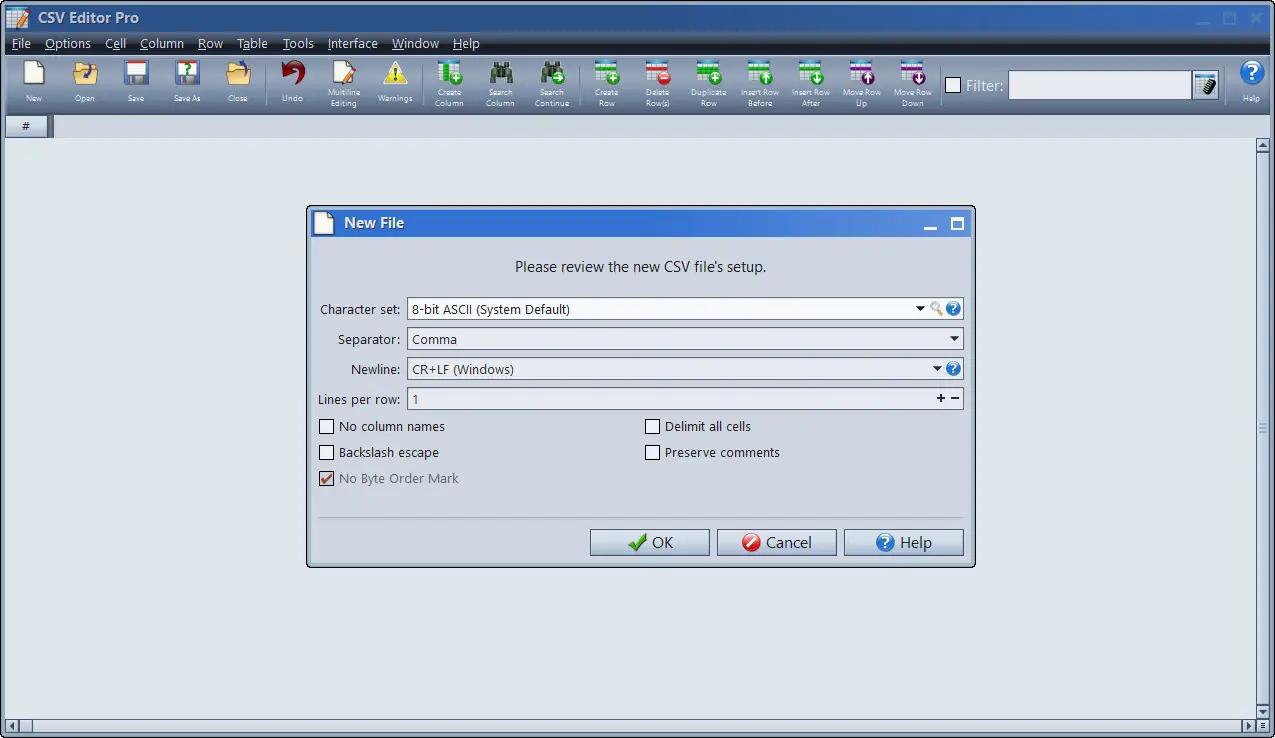Confirm the new file with OK
Viewport: 1275px width, 738px height.
click(x=650, y=542)
